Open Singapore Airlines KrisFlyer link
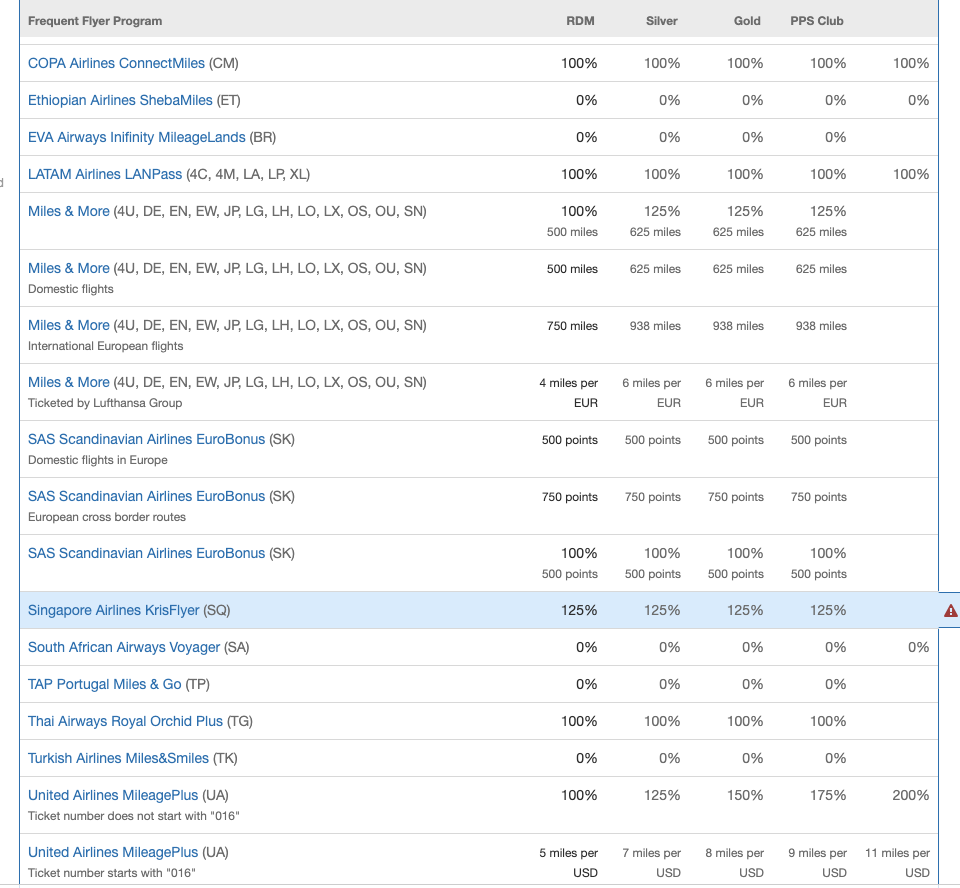 pyautogui.click(x=113, y=610)
